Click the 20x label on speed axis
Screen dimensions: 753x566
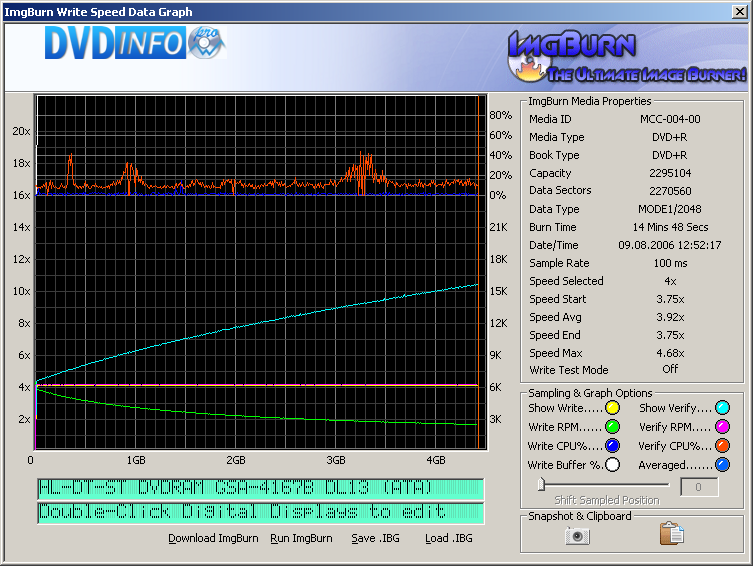coord(21,131)
